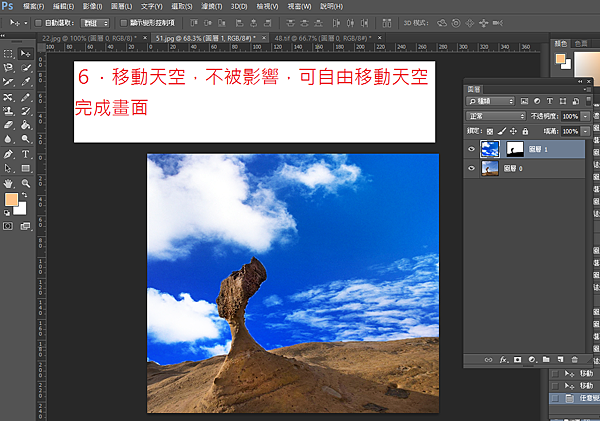Screen dimensions: 600x421
Task: Open the 影像(I) menu
Action: [x=93, y=7]
